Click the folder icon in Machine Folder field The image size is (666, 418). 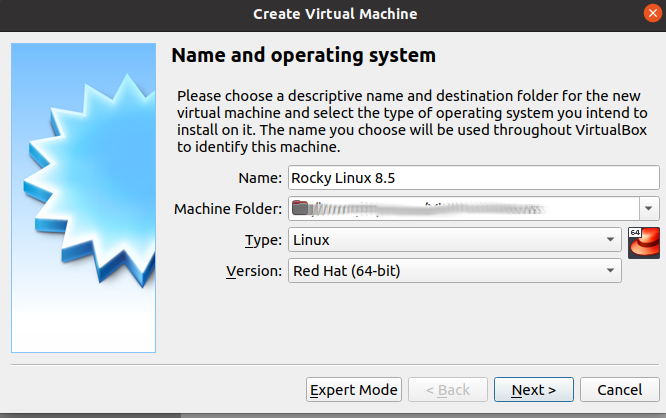coord(300,209)
